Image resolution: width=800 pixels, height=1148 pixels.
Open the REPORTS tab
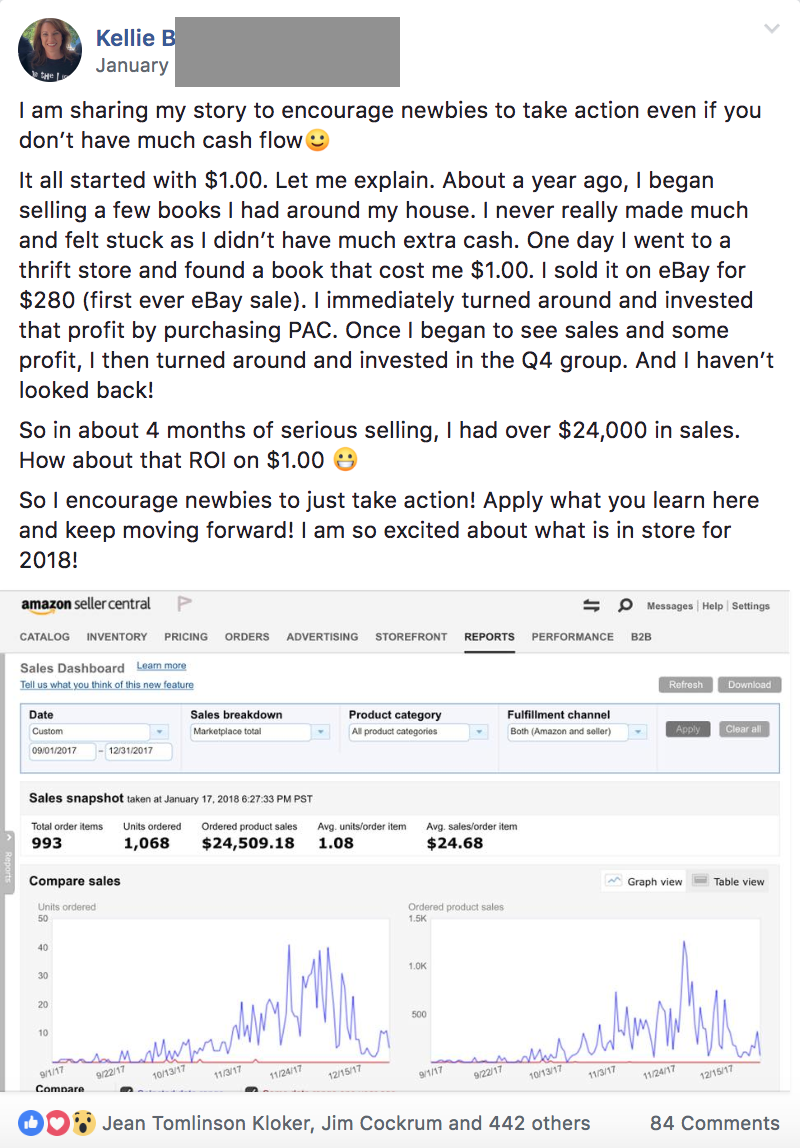point(489,636)
